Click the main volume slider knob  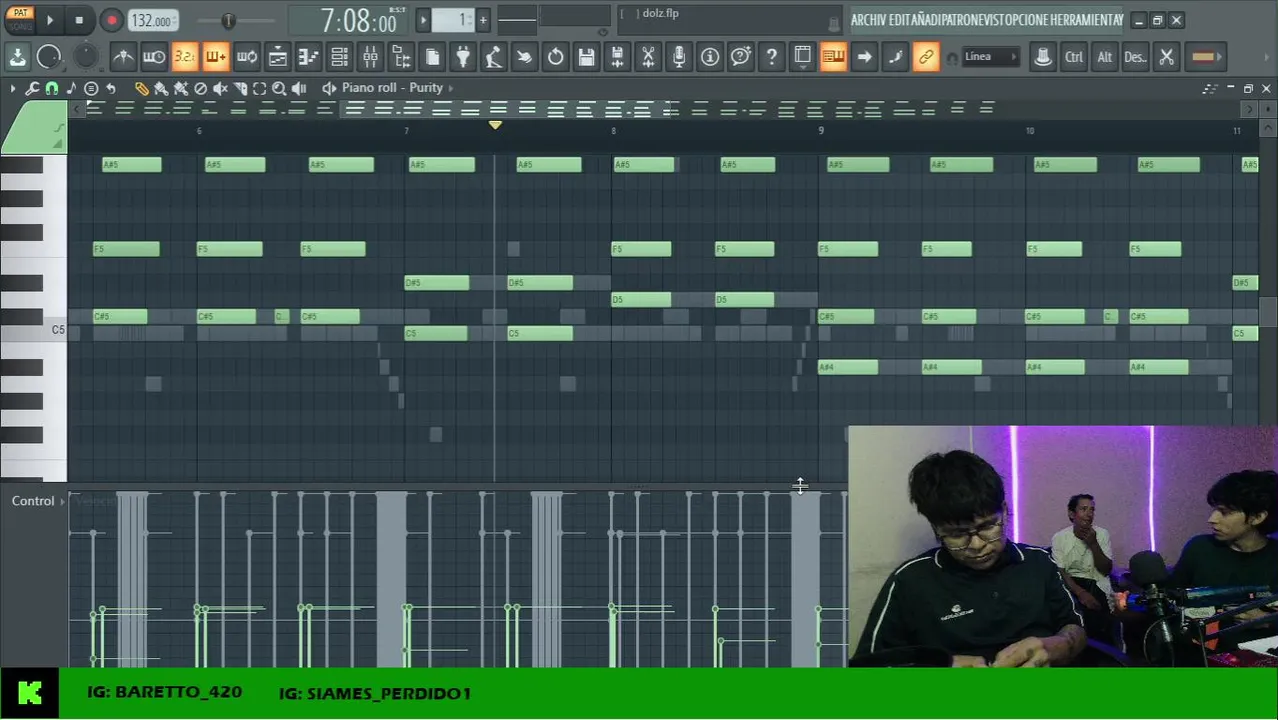(229, 20)
